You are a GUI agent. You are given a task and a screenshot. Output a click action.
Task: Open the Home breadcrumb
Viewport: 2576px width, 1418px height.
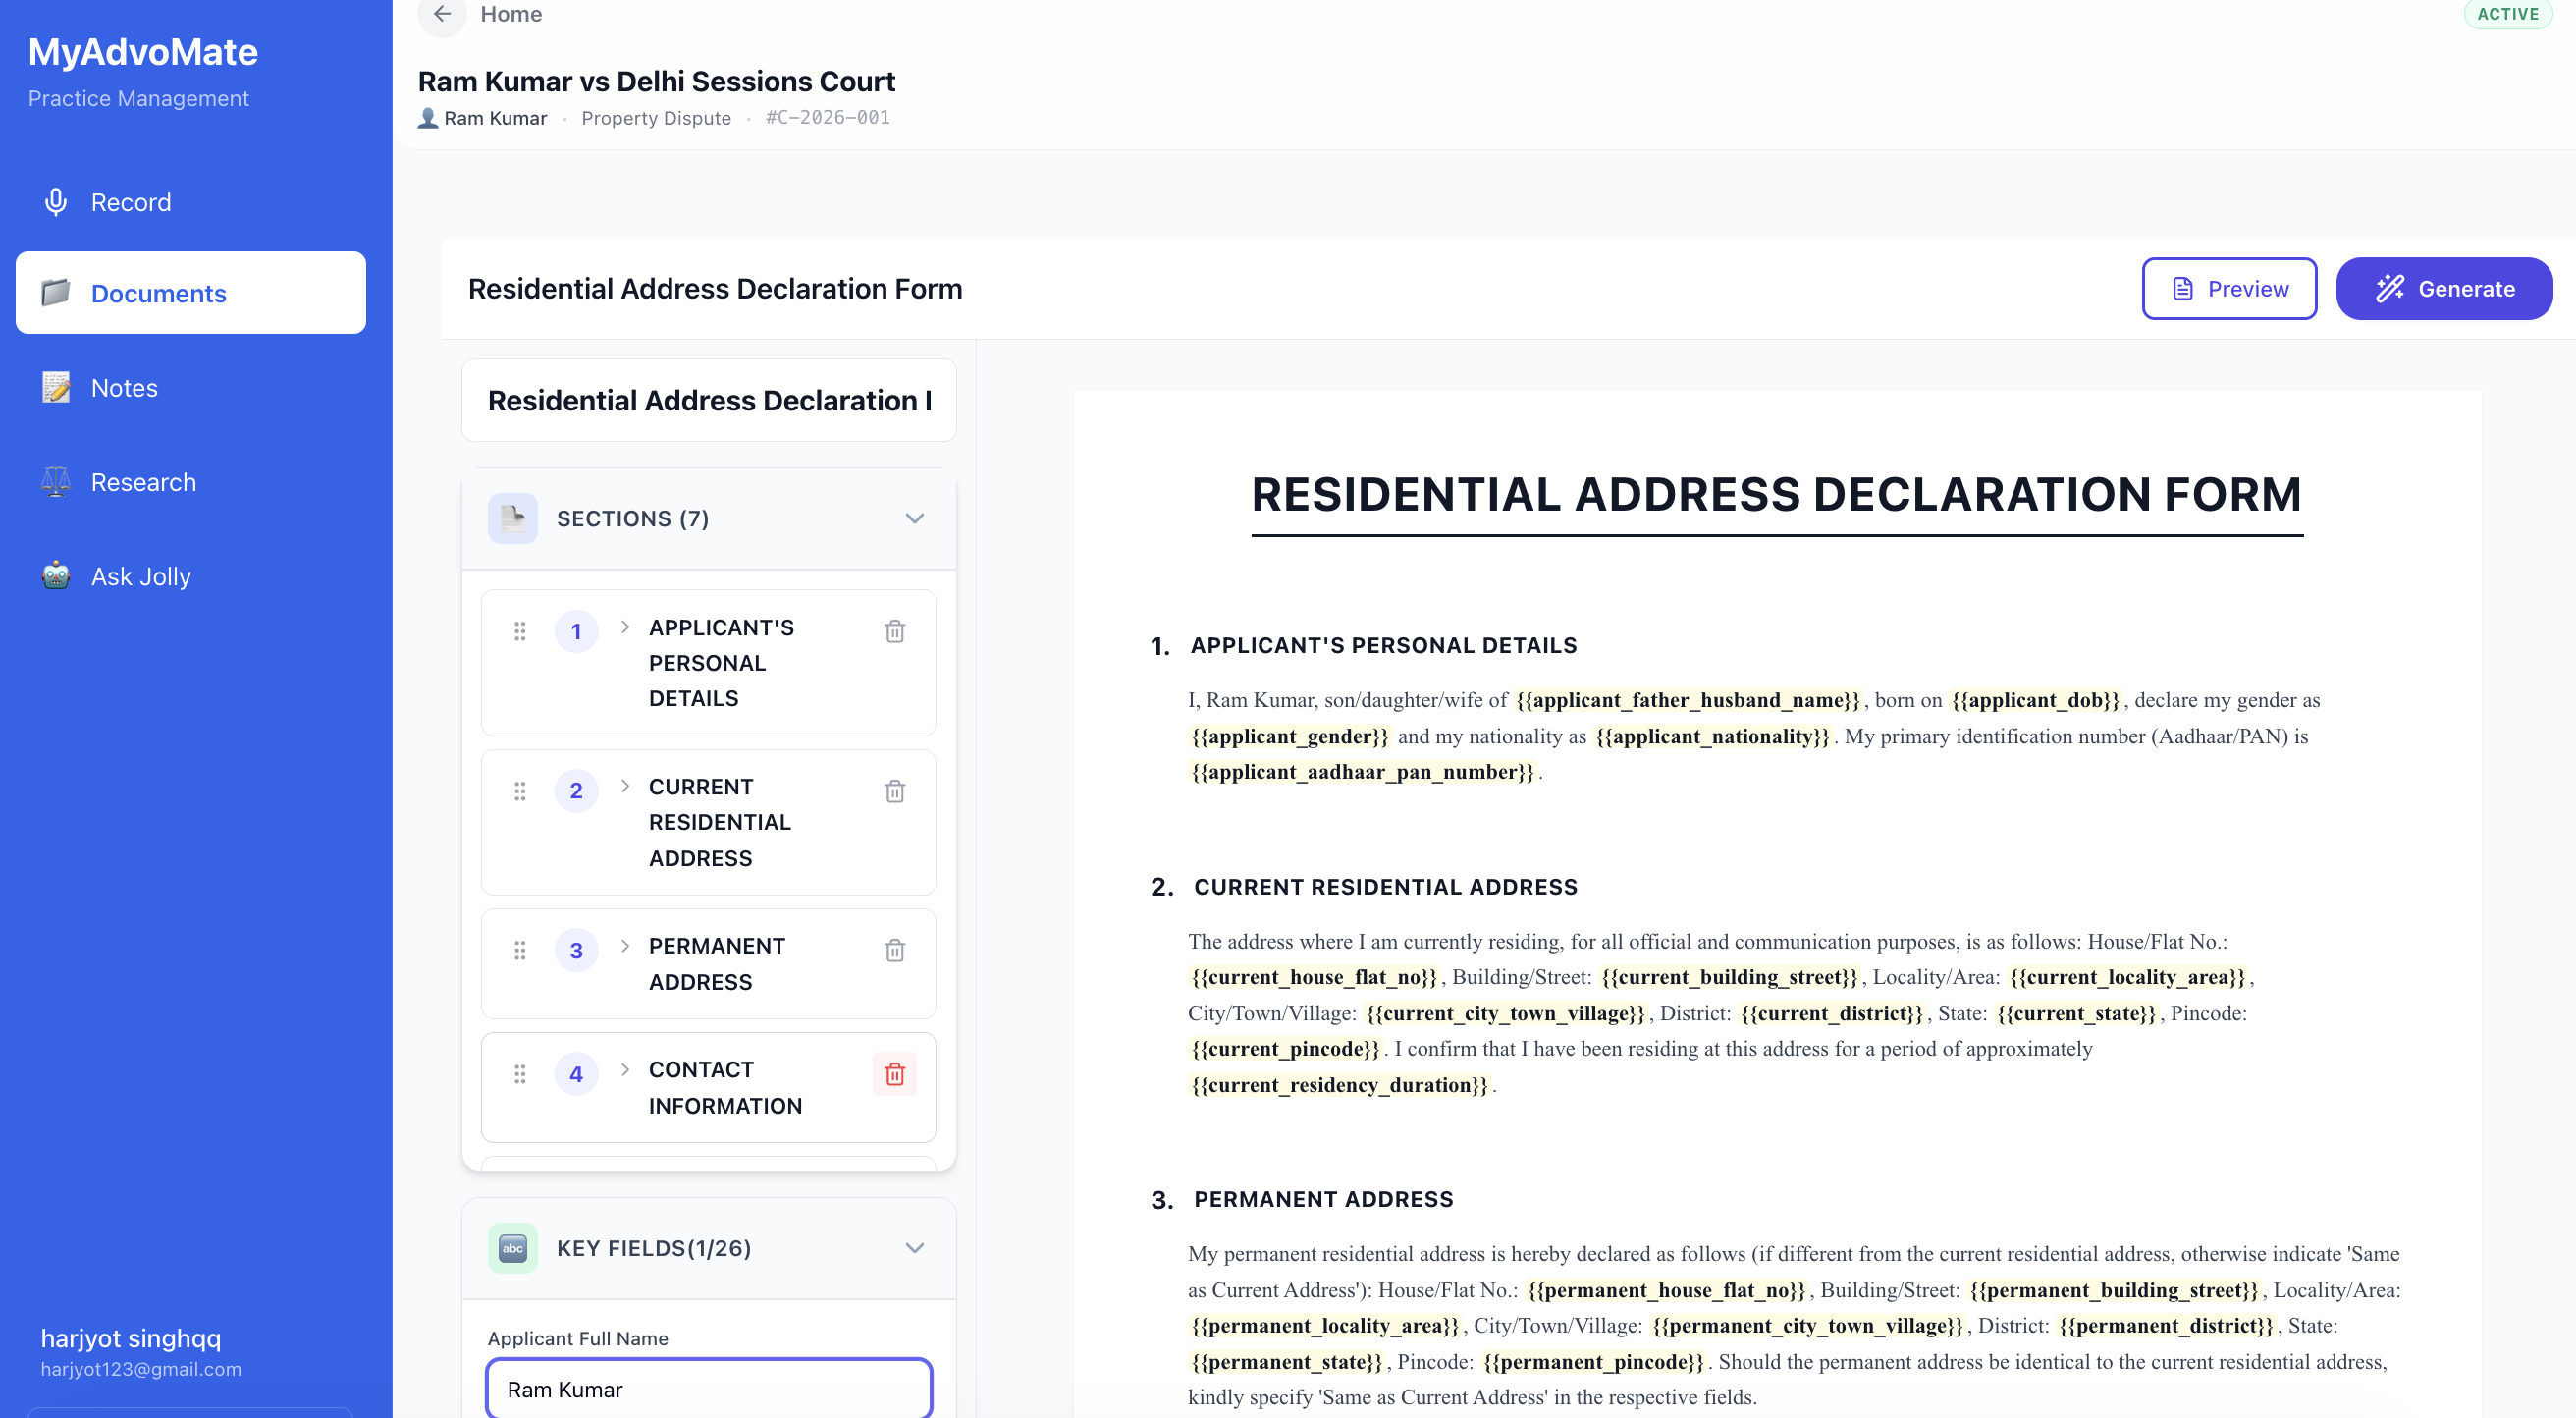(x=511, y=14)
